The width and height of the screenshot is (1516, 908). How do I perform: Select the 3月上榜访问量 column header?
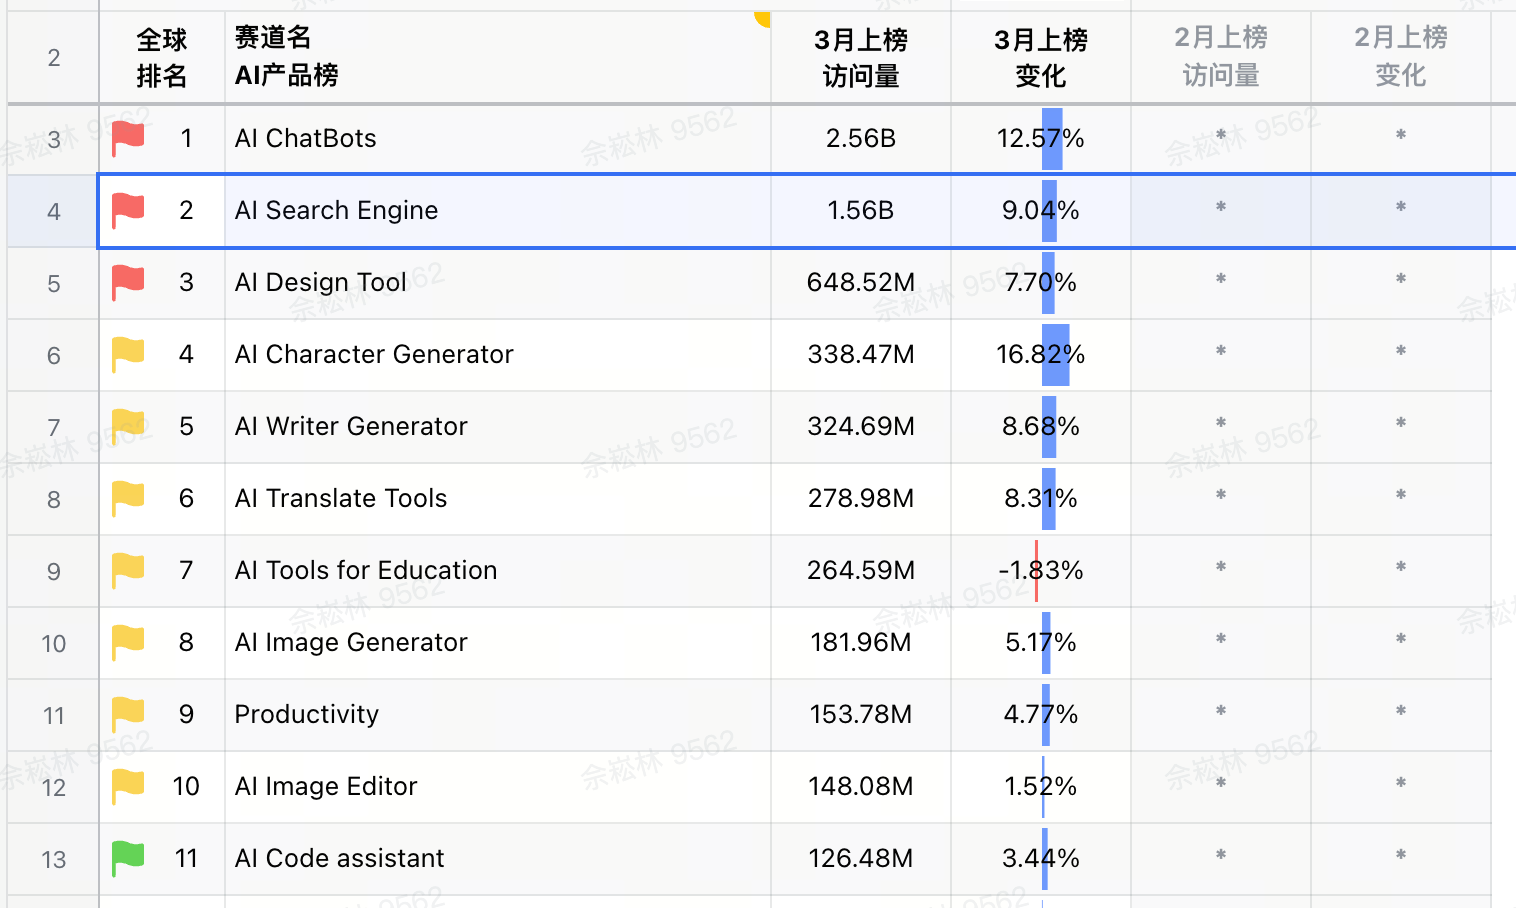coord(860,57)
